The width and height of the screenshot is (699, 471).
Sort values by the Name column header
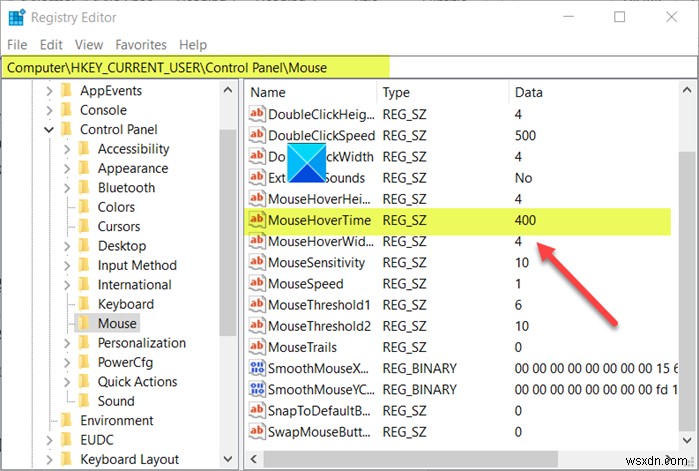tap(311, 92)
